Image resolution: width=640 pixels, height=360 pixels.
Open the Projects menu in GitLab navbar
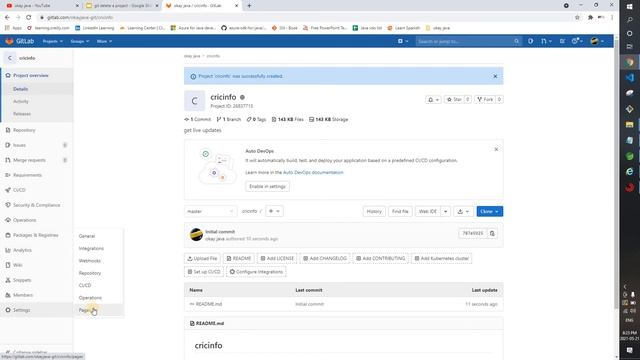[x=53, y=41]
